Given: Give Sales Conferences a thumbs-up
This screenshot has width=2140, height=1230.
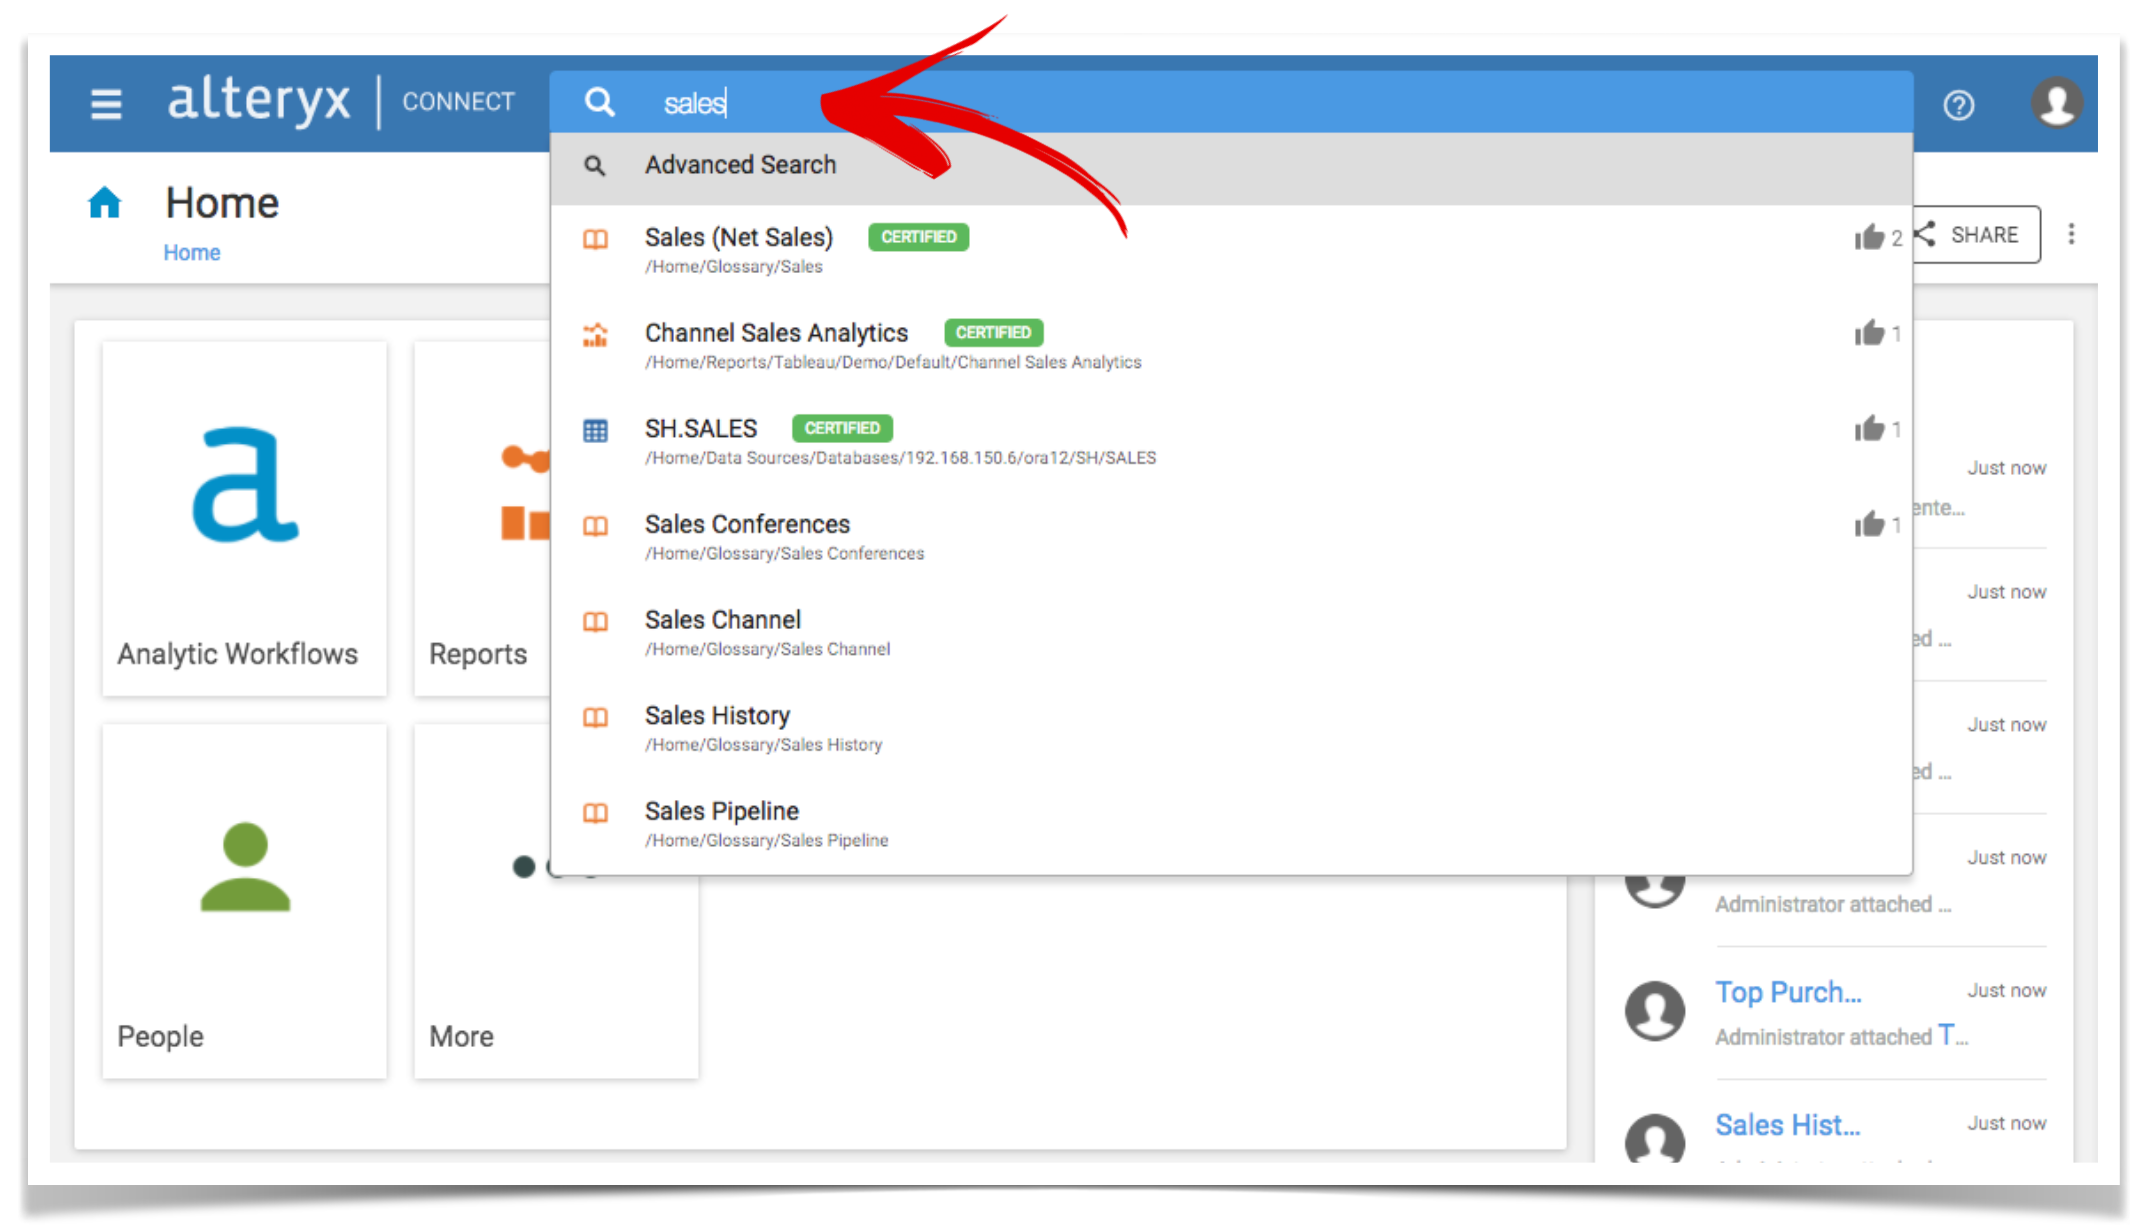Looking at the screenshot, I should 1872,524.
